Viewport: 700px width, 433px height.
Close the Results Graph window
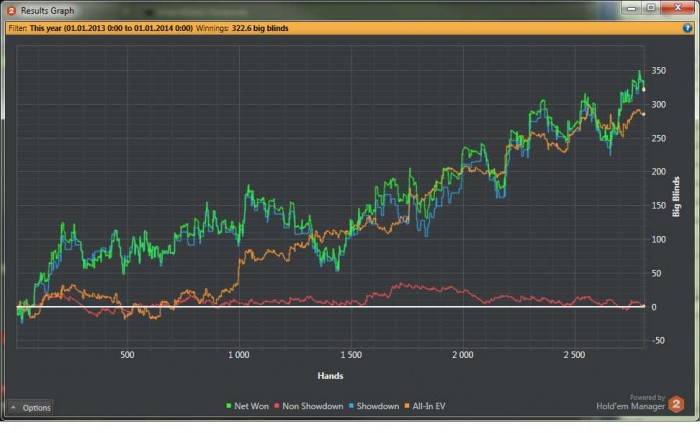[677, 8]
